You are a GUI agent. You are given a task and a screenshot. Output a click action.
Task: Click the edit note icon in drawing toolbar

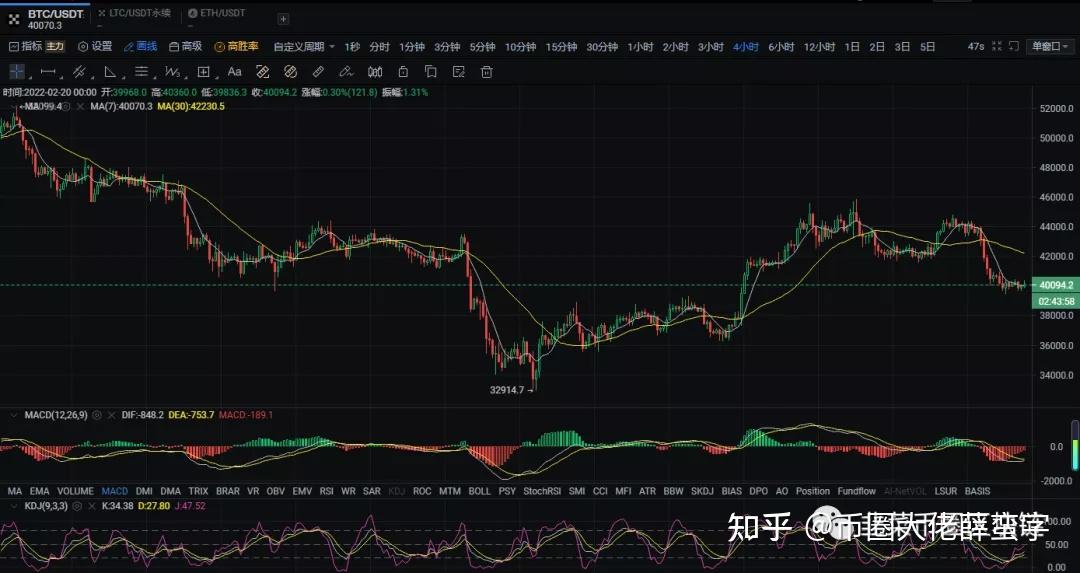click(x=459, y=72)
